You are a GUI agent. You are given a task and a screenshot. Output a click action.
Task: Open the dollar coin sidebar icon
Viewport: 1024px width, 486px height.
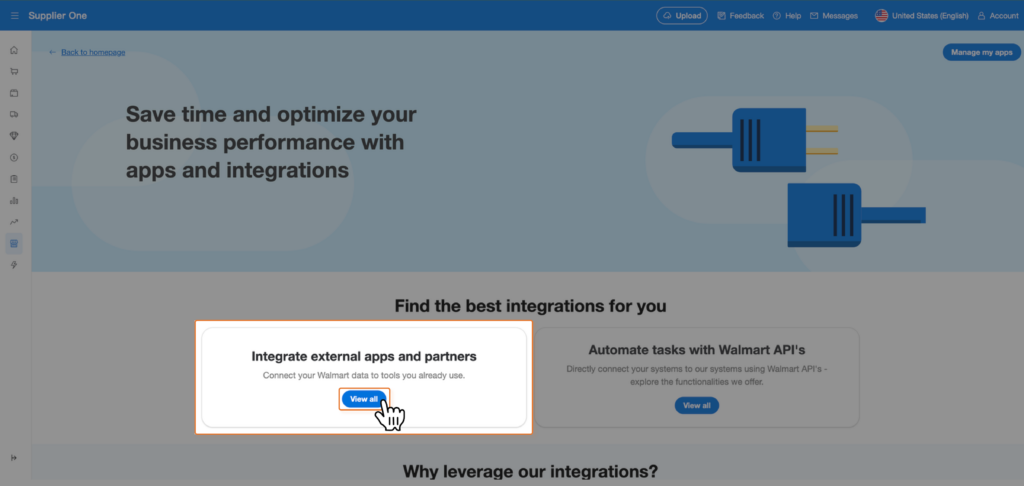point(14,157)
